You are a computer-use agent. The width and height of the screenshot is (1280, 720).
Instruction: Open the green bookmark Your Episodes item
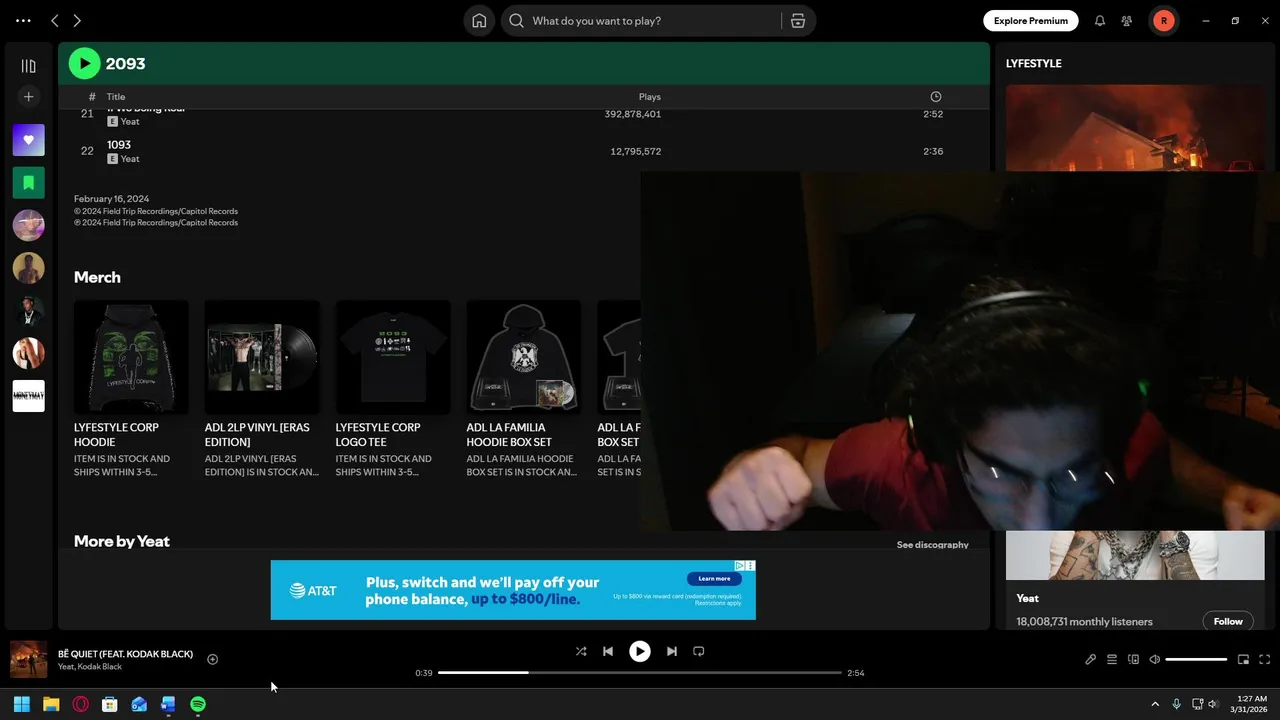[x=28, y=183]
